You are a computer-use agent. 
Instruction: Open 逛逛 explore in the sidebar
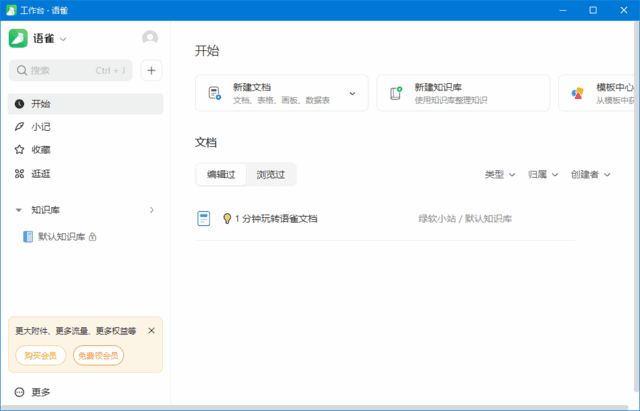(85, 173)
